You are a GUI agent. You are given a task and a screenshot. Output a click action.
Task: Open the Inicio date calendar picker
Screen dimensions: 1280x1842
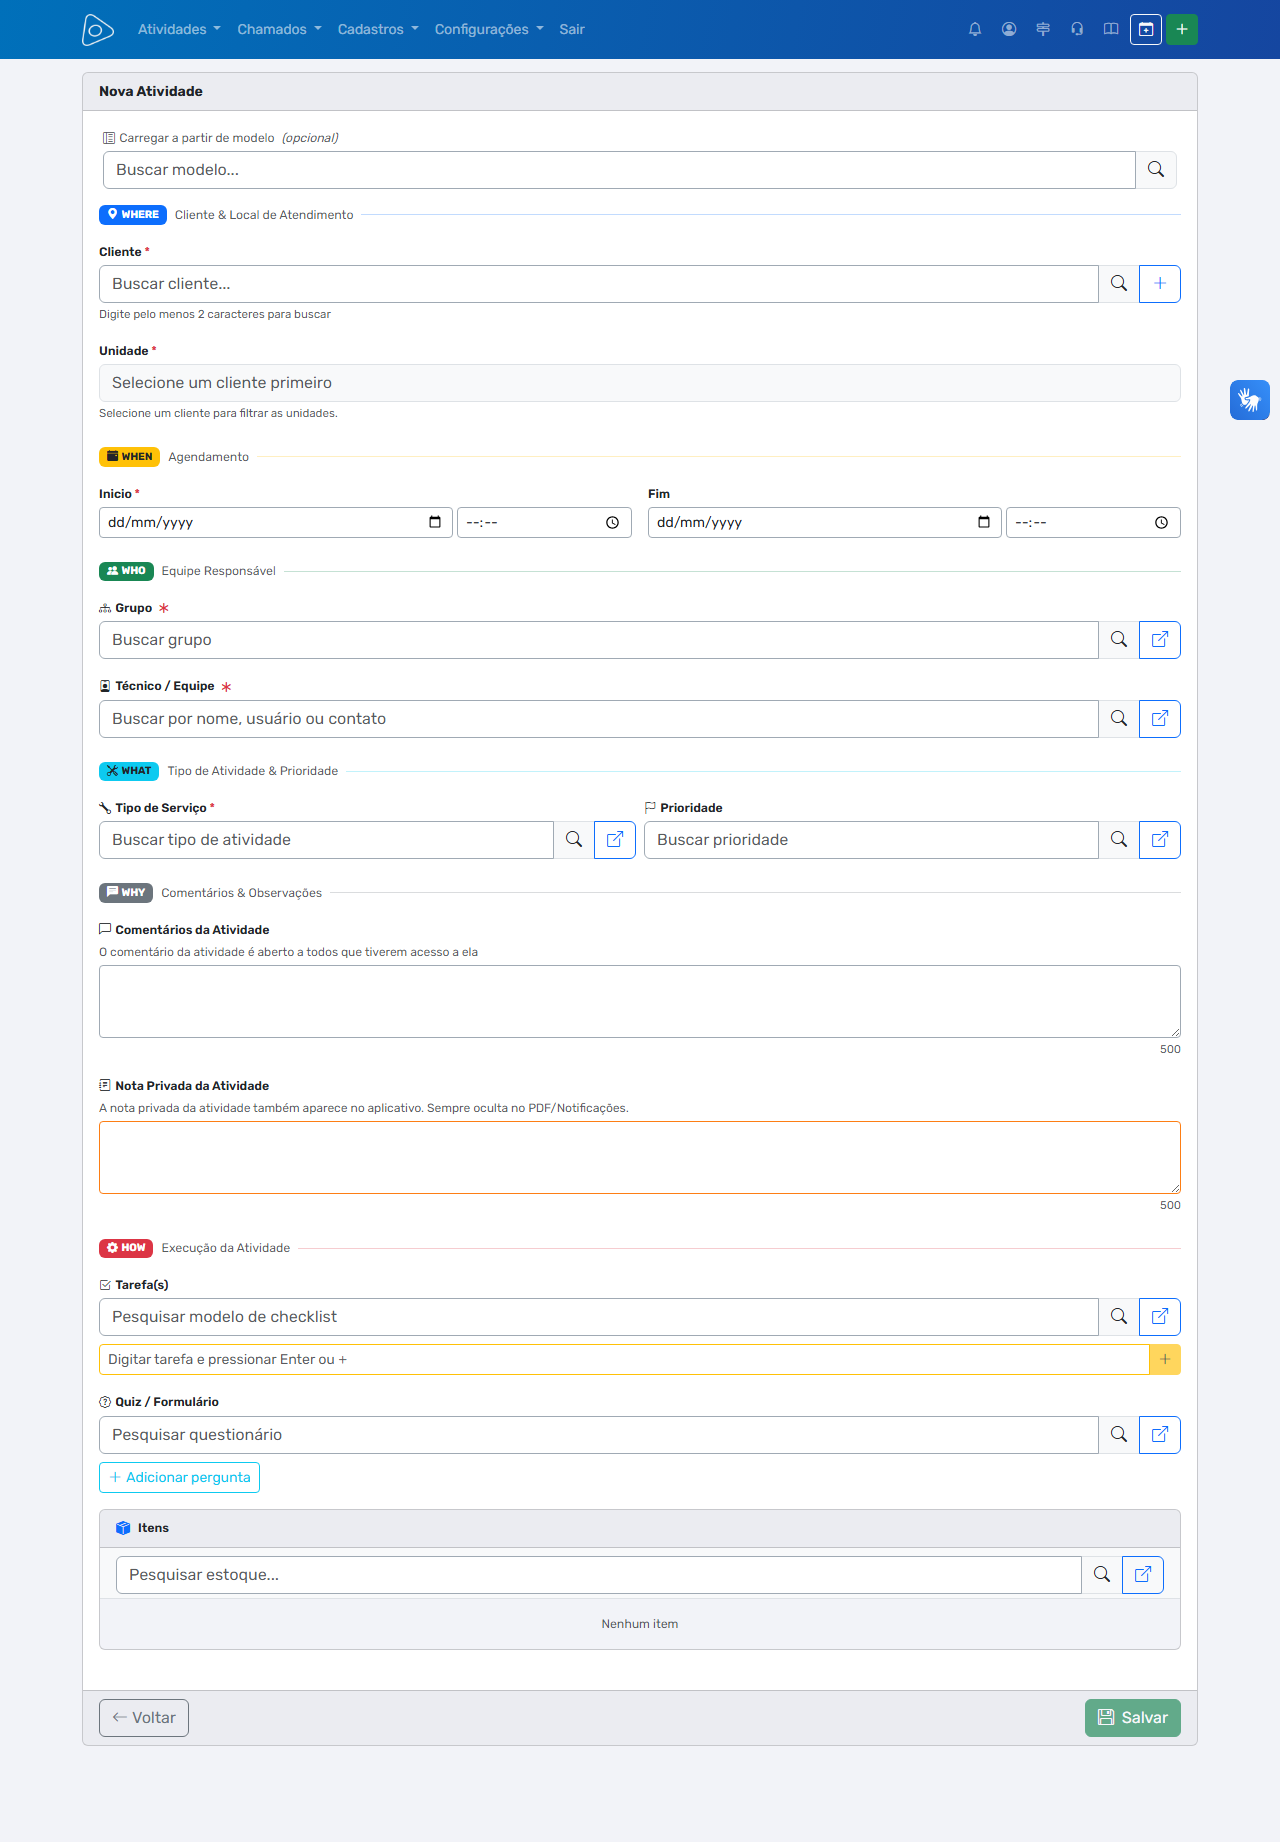coord(435,522)
